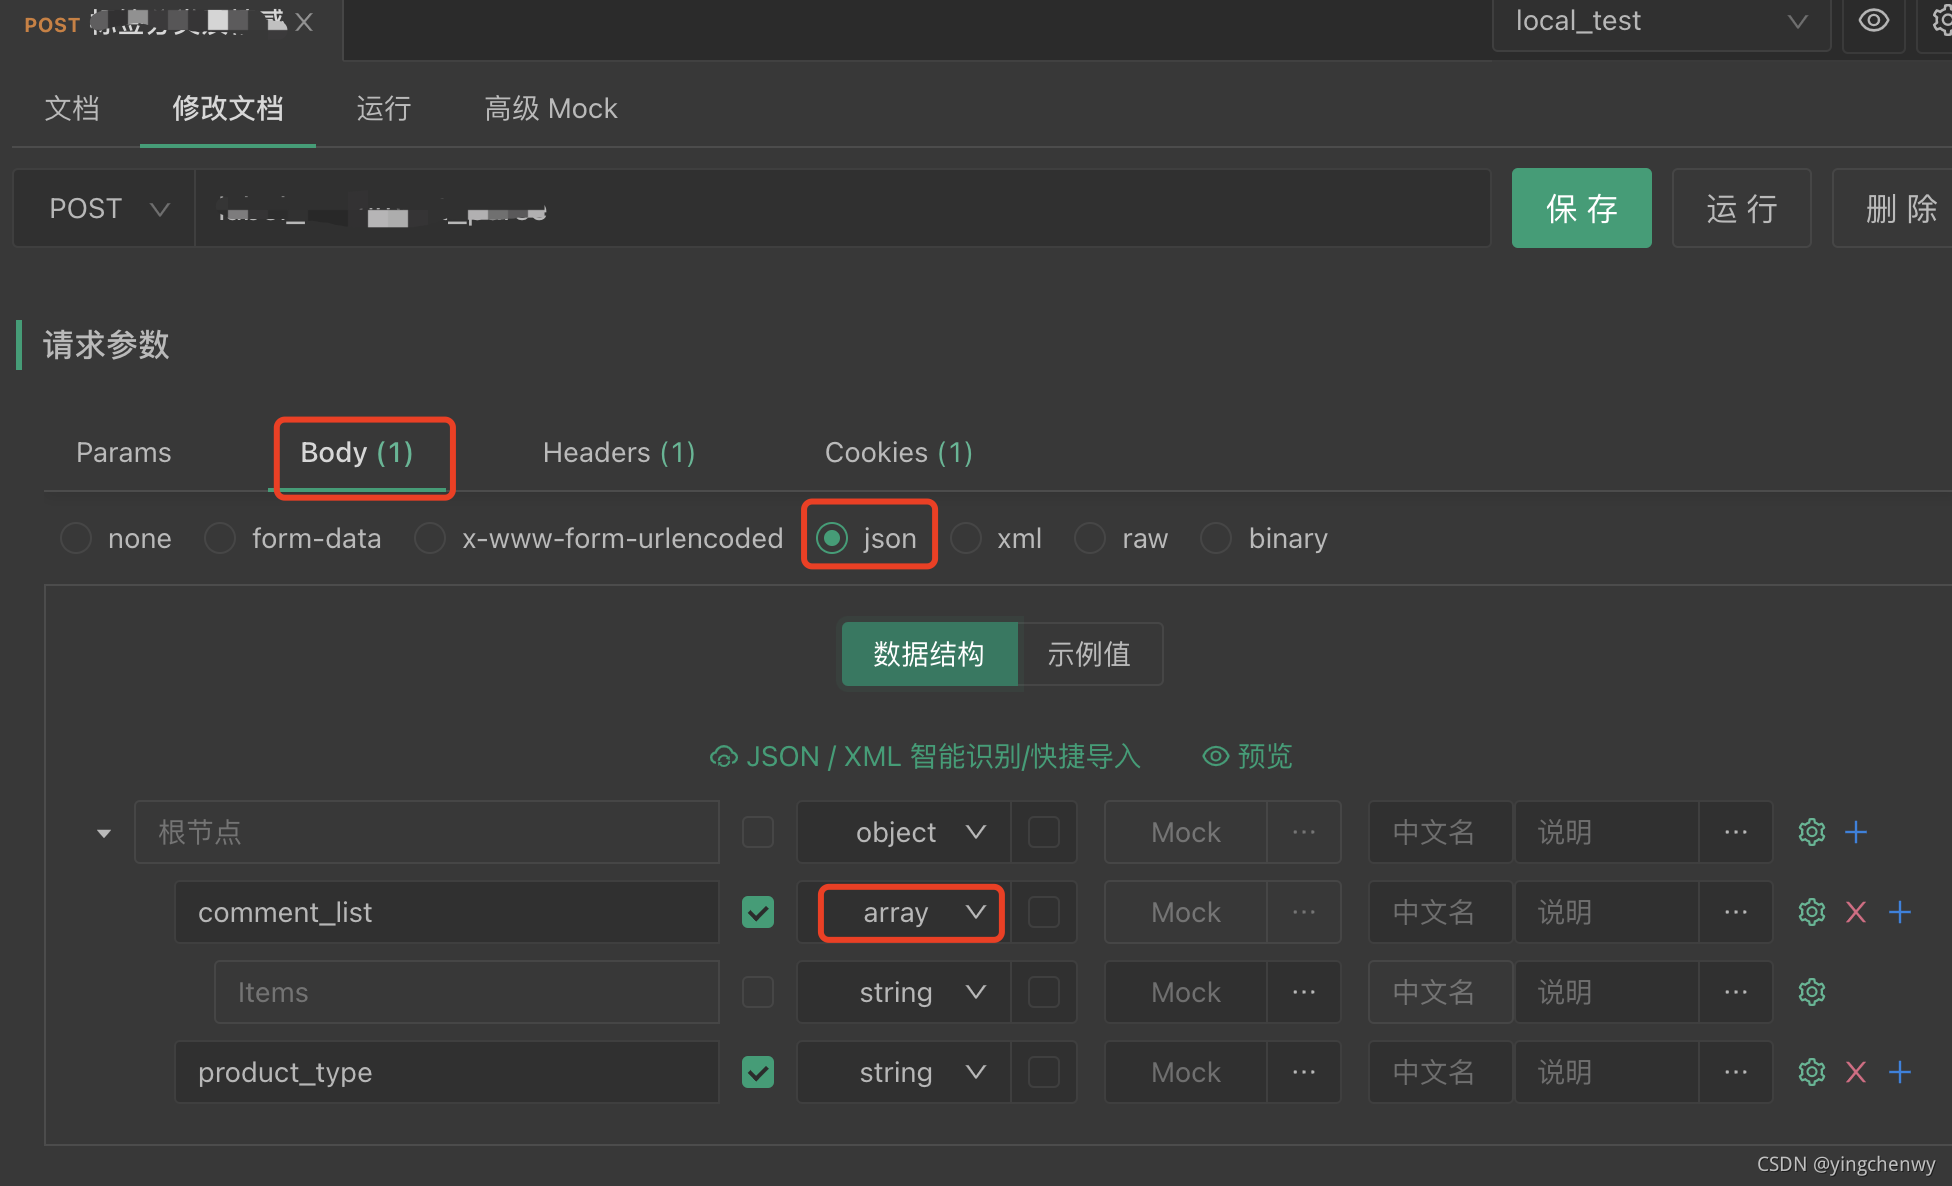Viewport: 1952px width, 1186px height.
Task: Switch to the 高级 Mock tab
Action: click(550, 108)
